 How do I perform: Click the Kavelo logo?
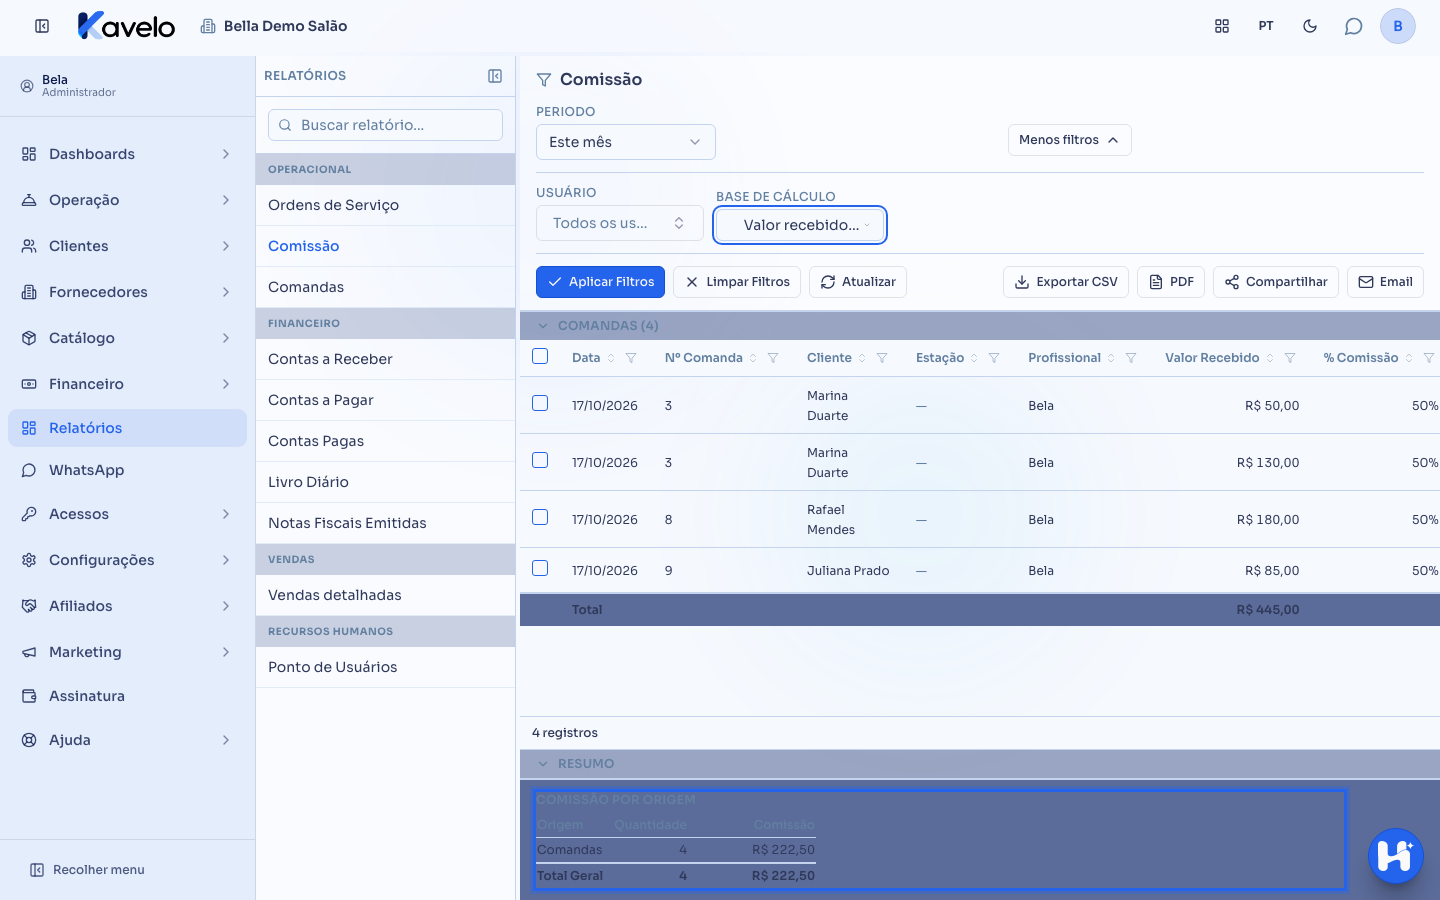[x=126, y=26]
